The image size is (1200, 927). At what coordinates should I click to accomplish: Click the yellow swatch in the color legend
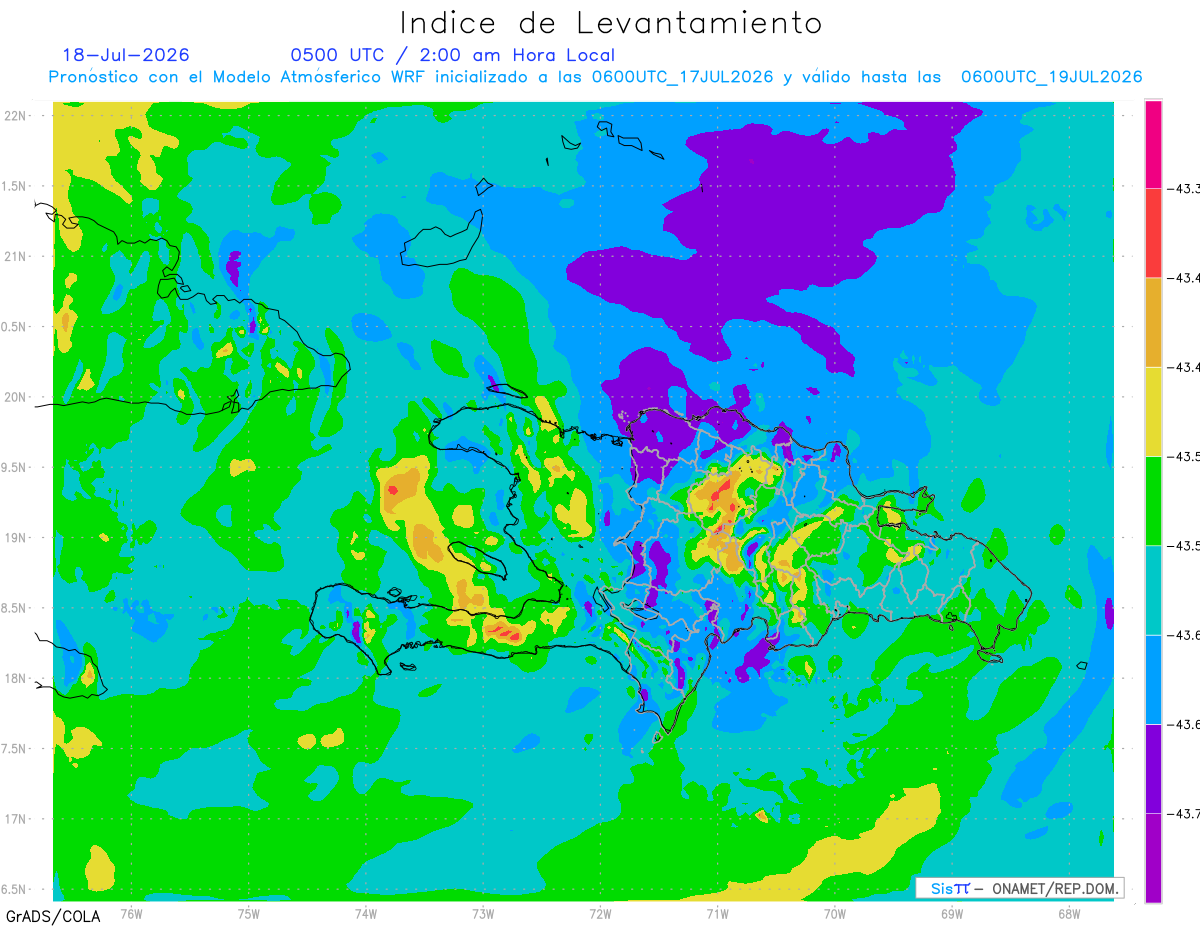pos(1153,411)
